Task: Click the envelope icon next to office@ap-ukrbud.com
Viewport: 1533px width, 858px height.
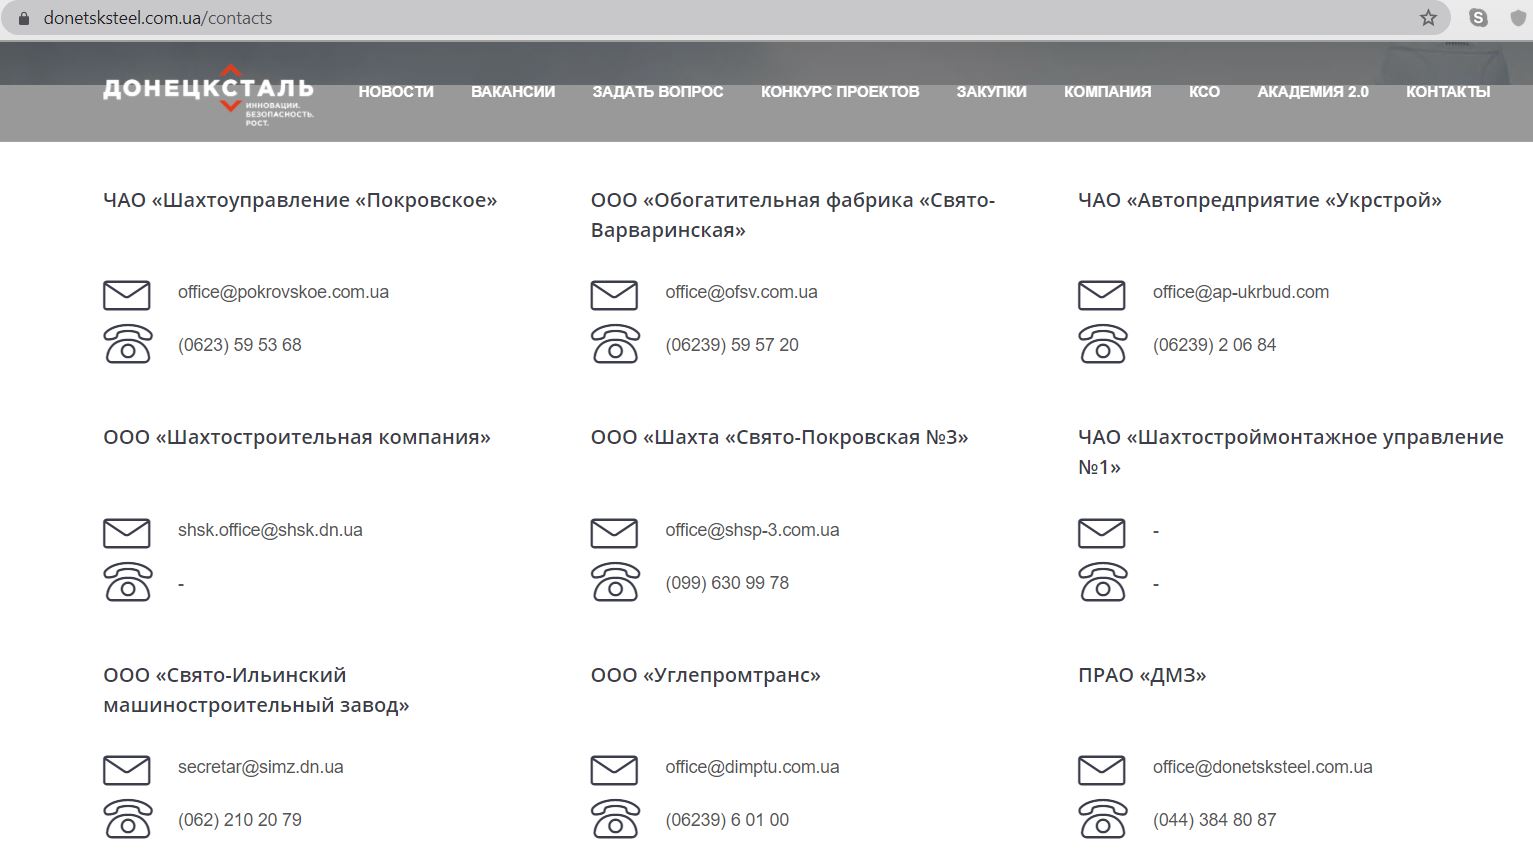Action: click(1102, 295)
